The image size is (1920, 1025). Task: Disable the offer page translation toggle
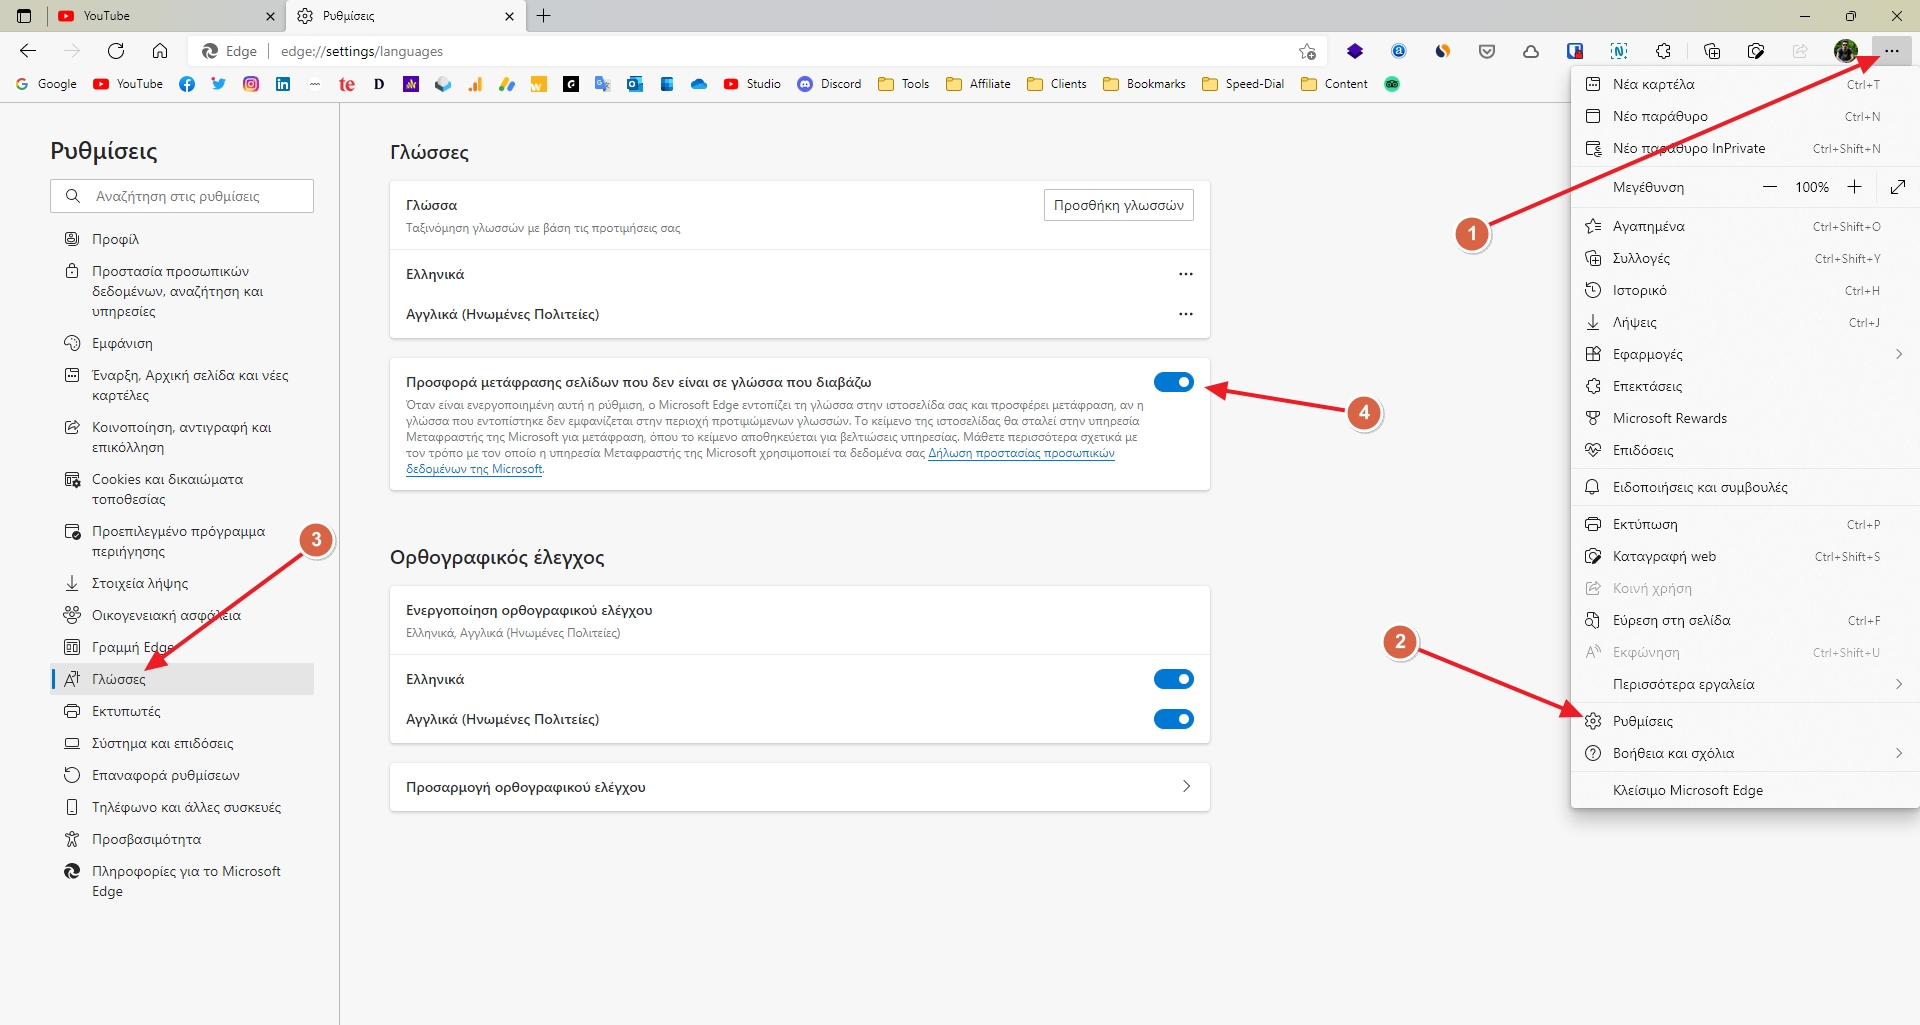pyautogui.click(x=1173, y=382)
